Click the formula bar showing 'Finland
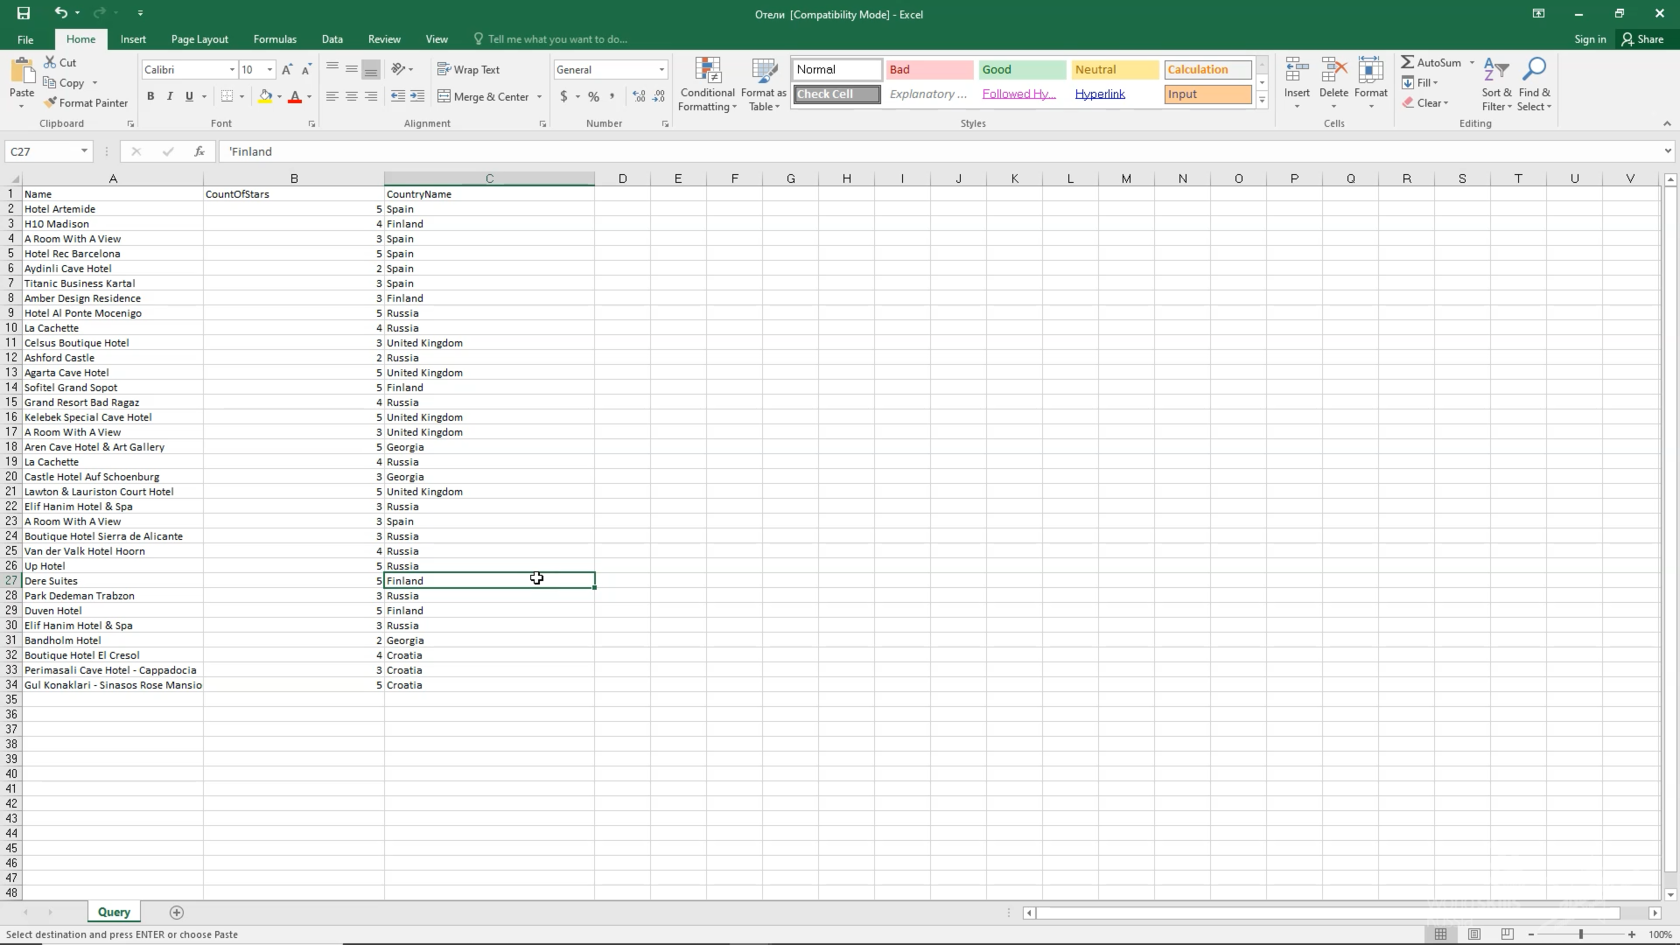The image size is (1680, 945). [x=940, y=152]
